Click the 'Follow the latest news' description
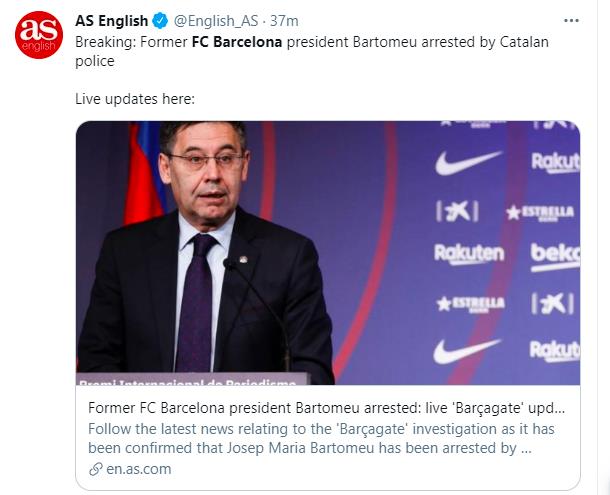 point(321,438)
